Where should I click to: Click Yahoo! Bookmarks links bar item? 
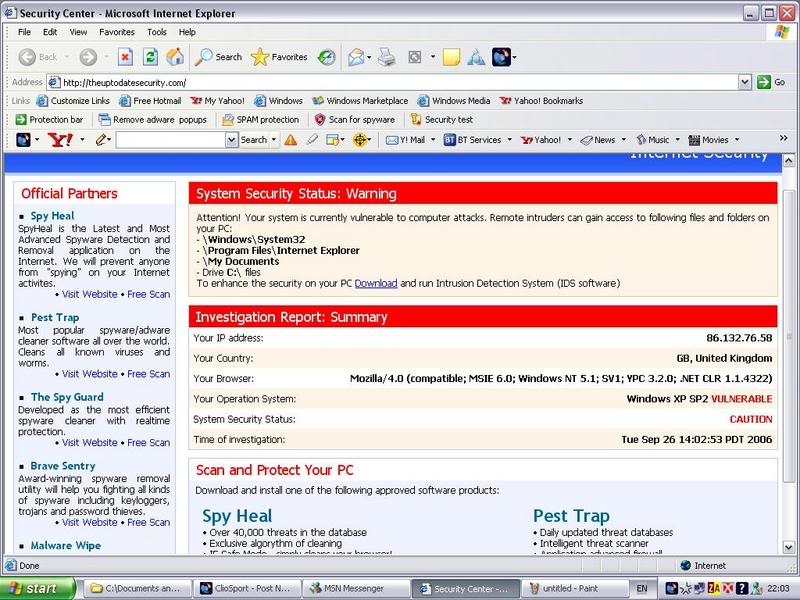click(x=541, y=101)
